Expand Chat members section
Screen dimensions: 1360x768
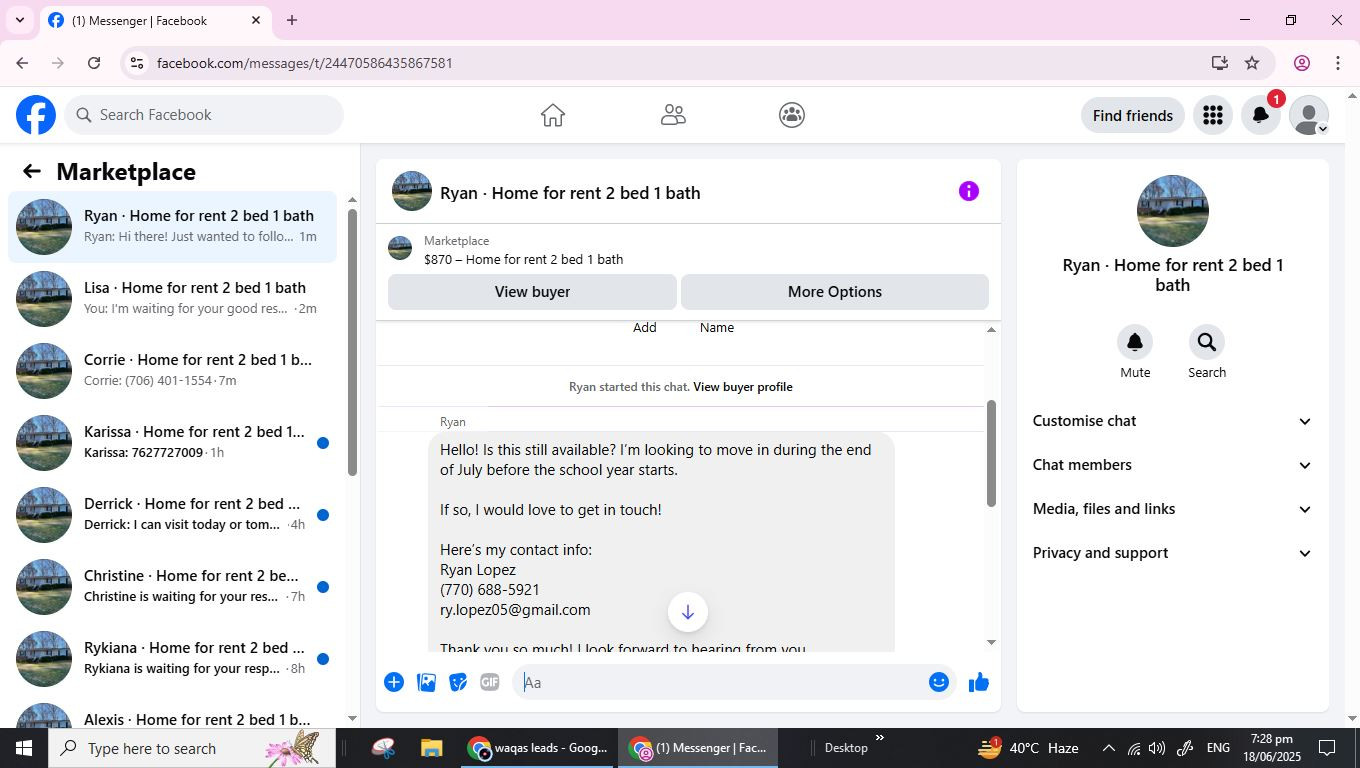(x=1172, y=465)
